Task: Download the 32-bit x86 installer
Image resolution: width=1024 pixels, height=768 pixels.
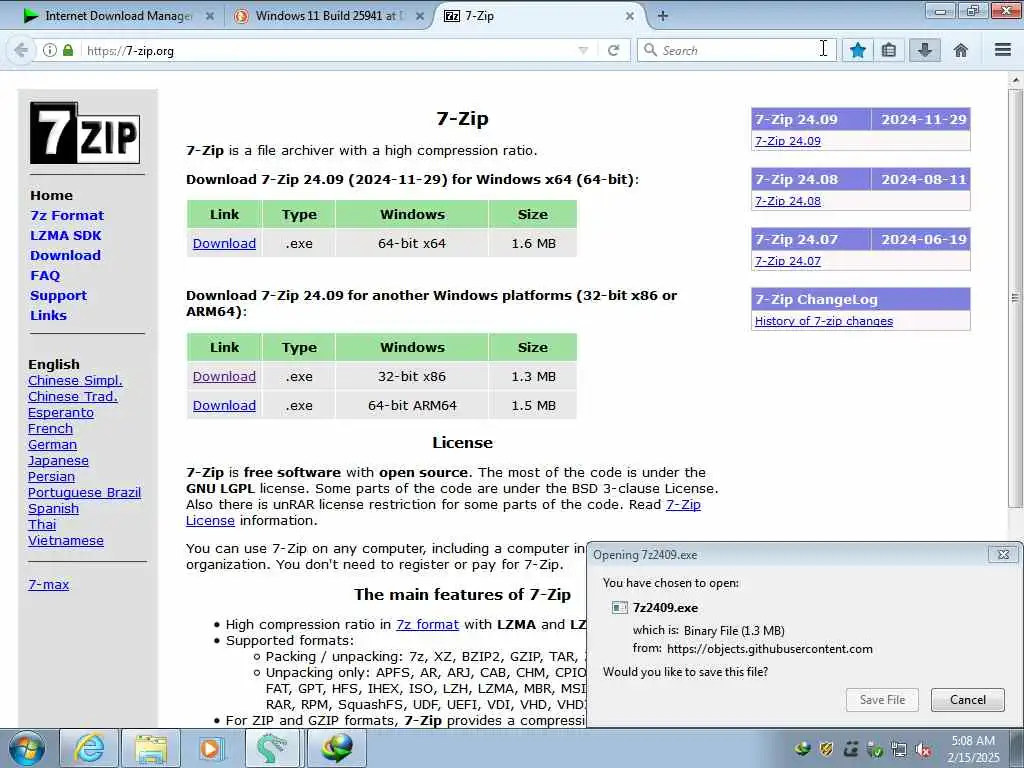Action: 224,377
